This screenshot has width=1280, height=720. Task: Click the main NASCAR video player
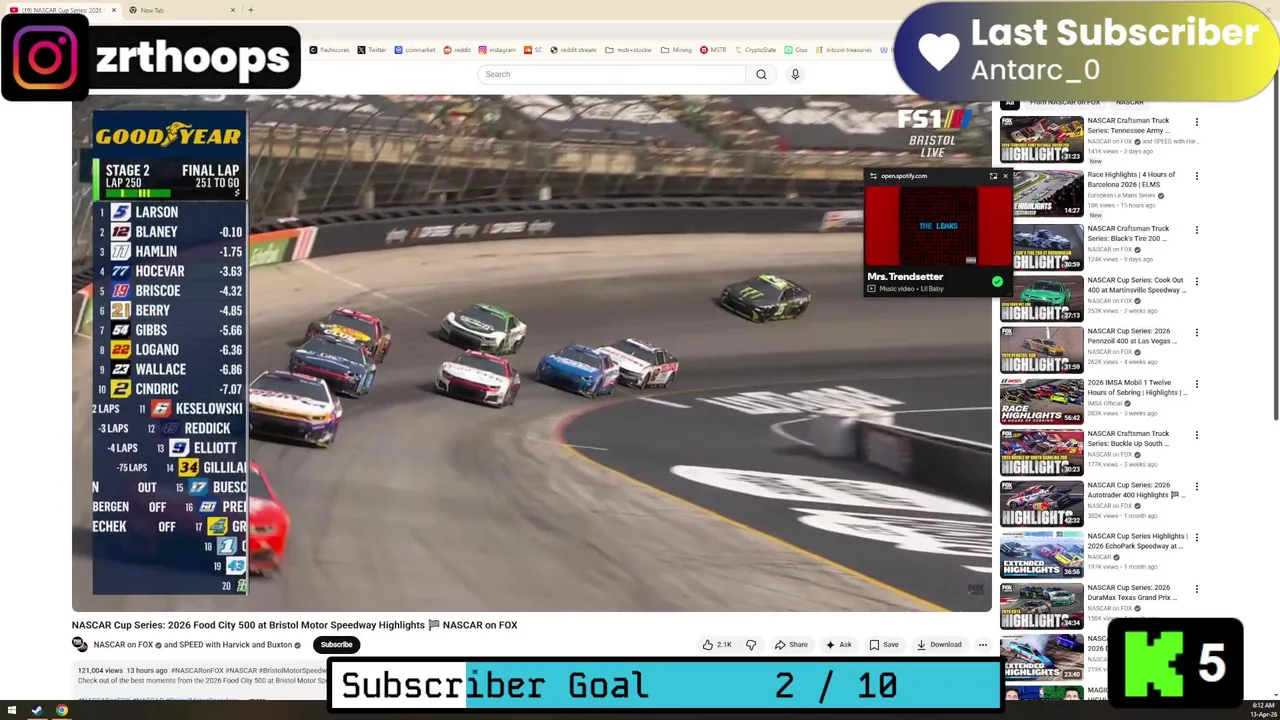tap(531, 352)
